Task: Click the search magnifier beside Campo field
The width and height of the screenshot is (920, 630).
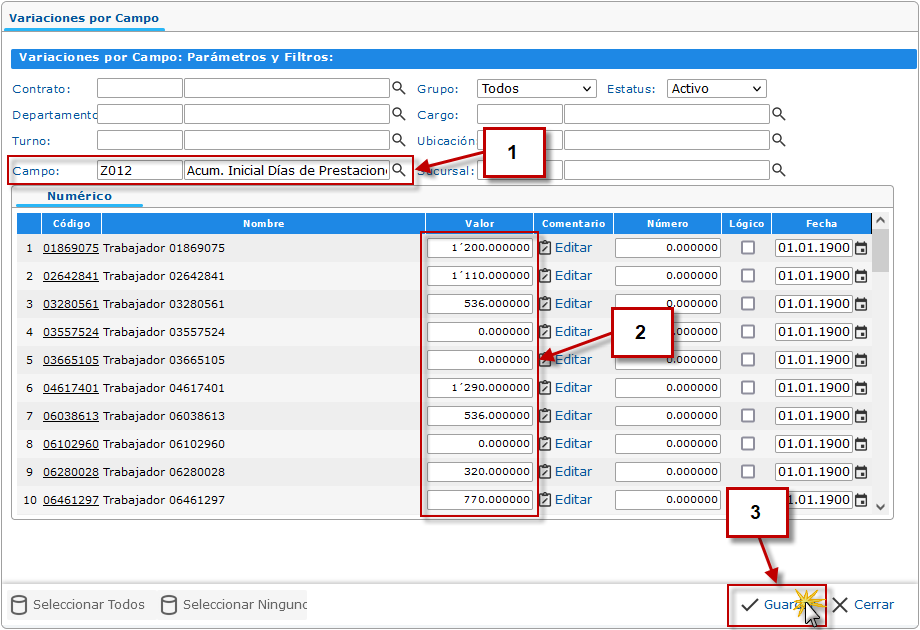Action: click(398, 170)
